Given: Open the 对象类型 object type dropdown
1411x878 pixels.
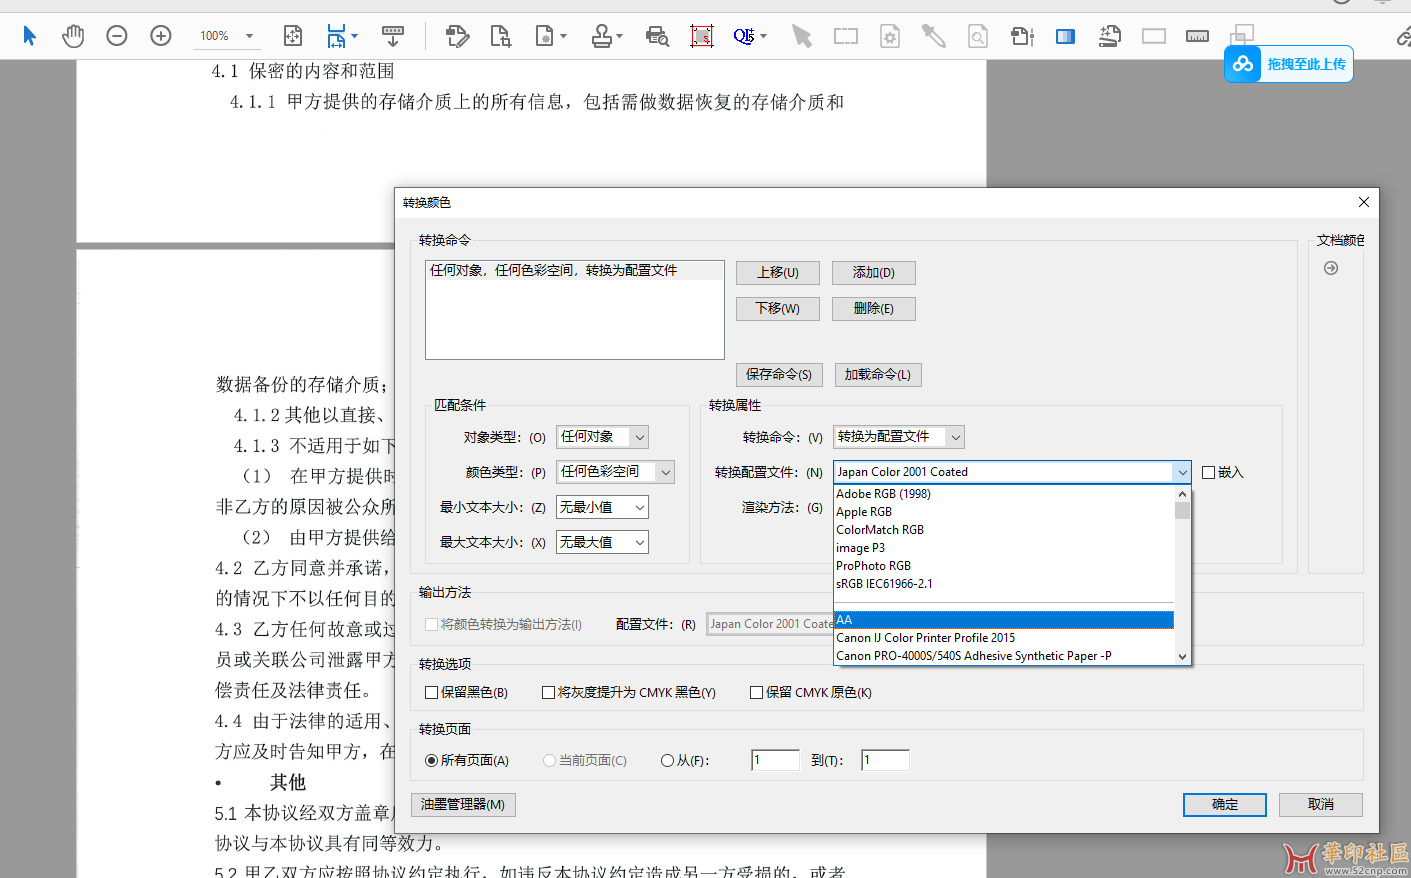Looking at the screenshot, I should click(x=602, y=437).
